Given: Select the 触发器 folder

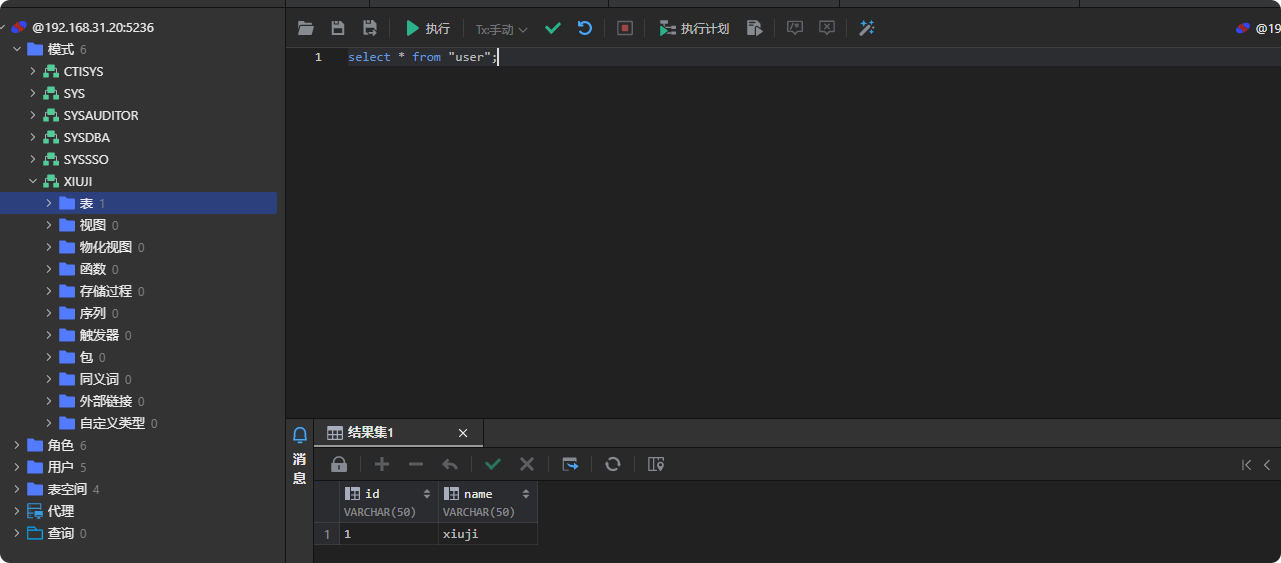Looking at the screenshot, I should click(x=99, y=335).
